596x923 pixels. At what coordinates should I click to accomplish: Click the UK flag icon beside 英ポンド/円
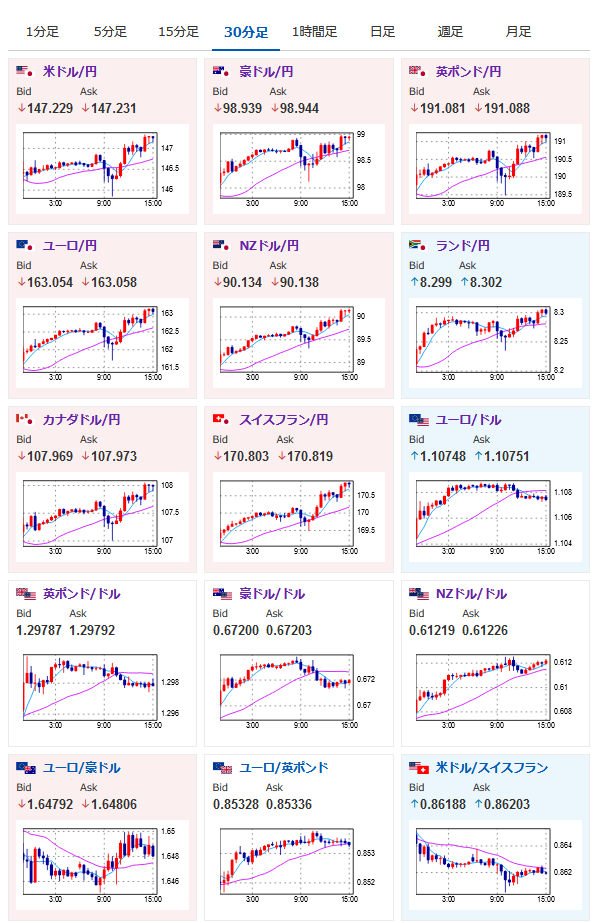(x=418, y=71)
